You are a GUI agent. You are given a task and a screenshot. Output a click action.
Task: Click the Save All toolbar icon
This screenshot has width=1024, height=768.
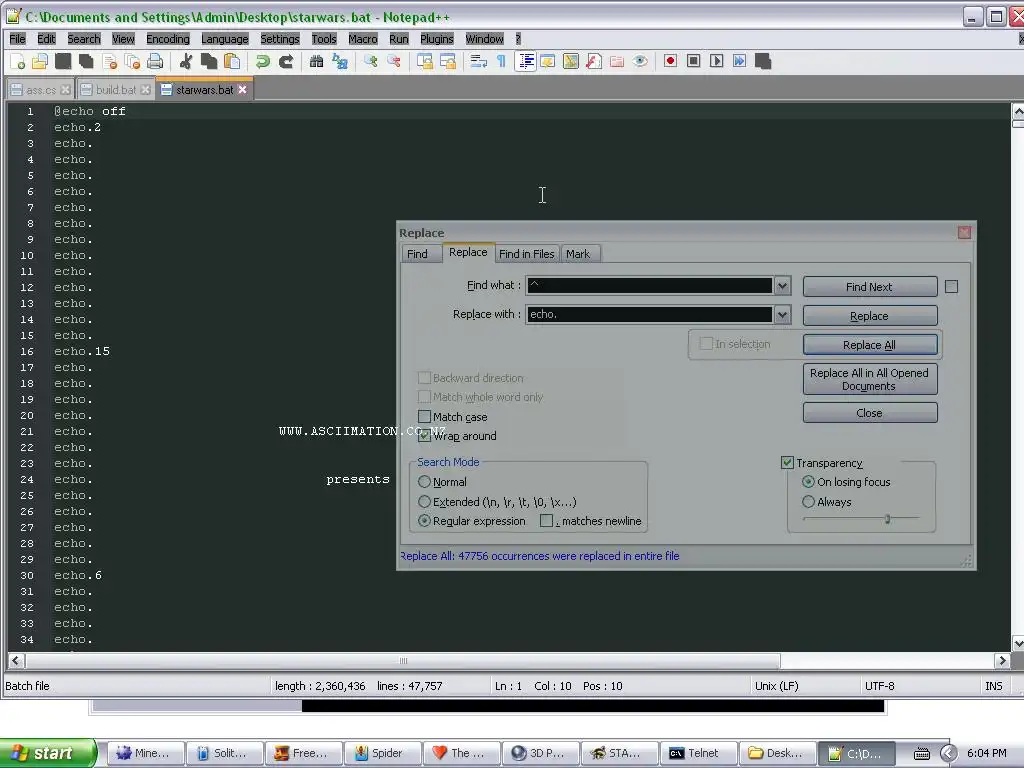point(86,61)
